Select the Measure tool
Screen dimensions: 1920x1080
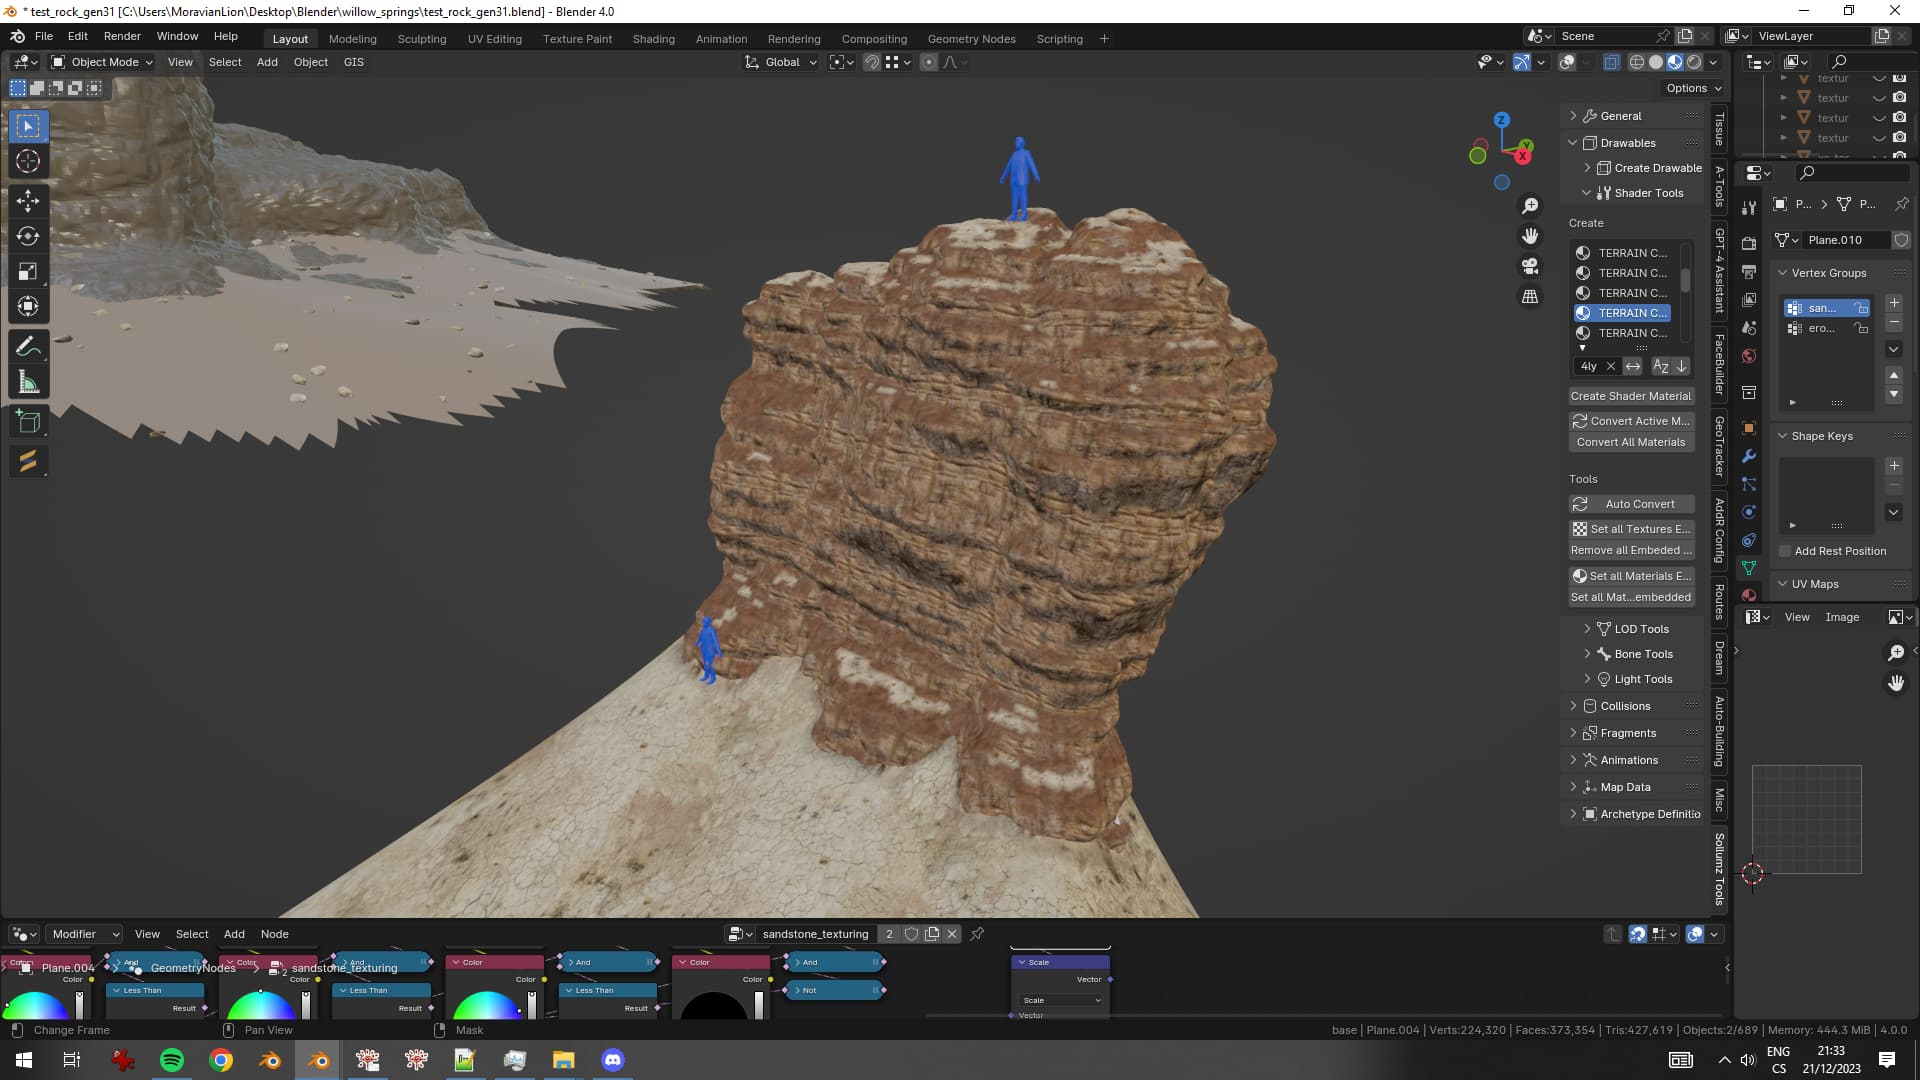click(28, 382)
